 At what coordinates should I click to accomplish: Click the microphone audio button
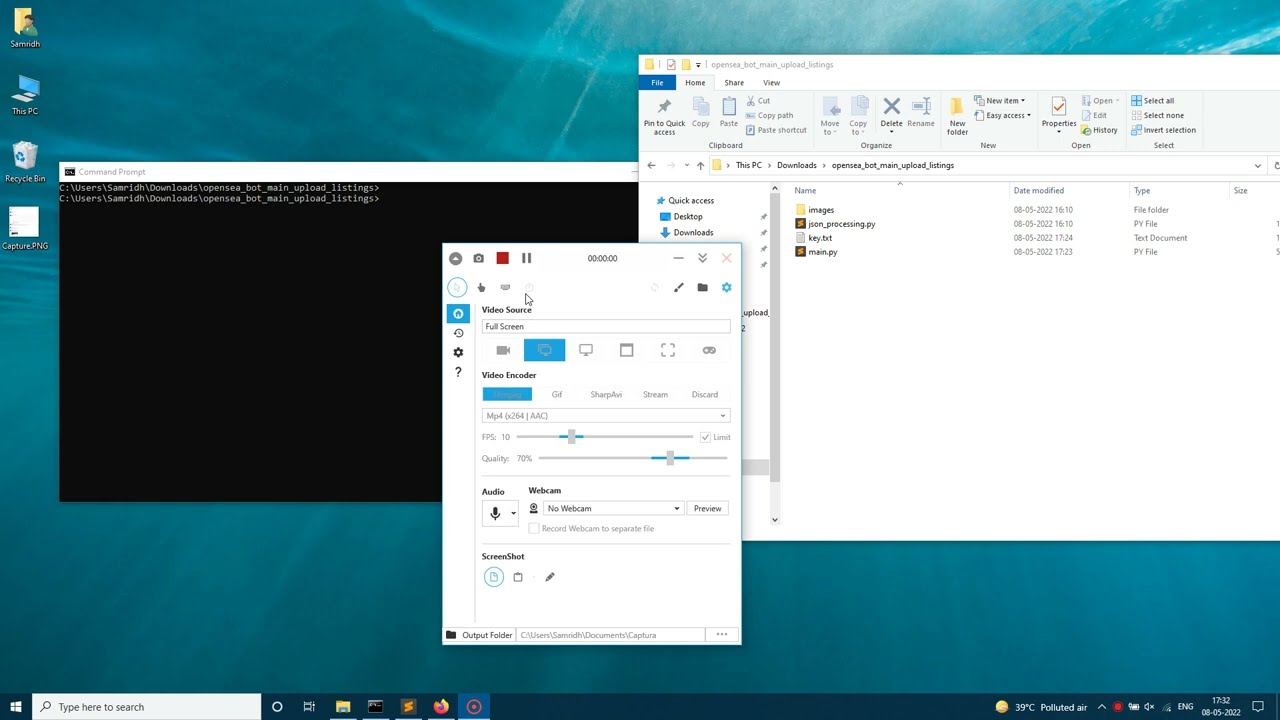point(495,513)
